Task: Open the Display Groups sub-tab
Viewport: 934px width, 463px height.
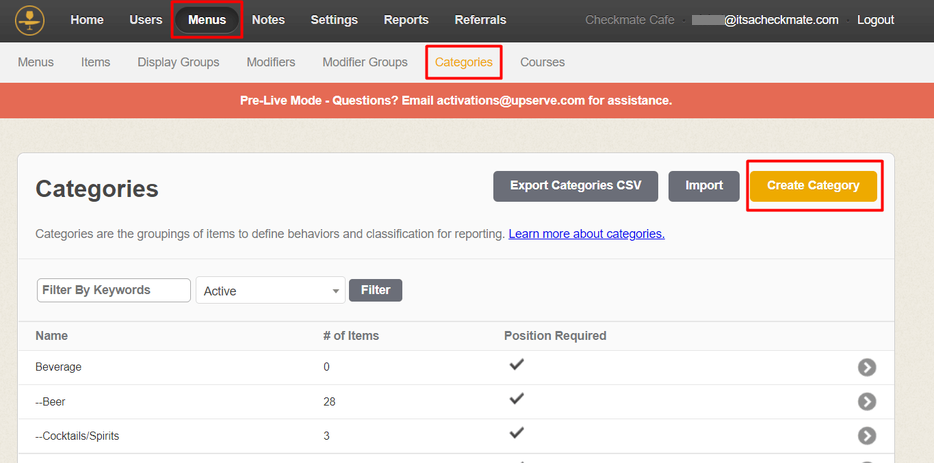Action: 178,62
